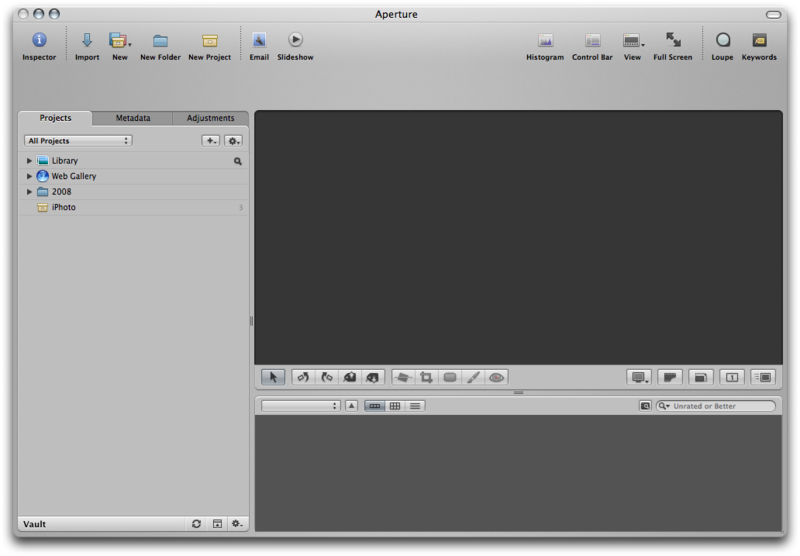Open the browser sort pop-up menu
Image resolution: width=800 pixels, height=556 pixels.
(x=301, y=406)
